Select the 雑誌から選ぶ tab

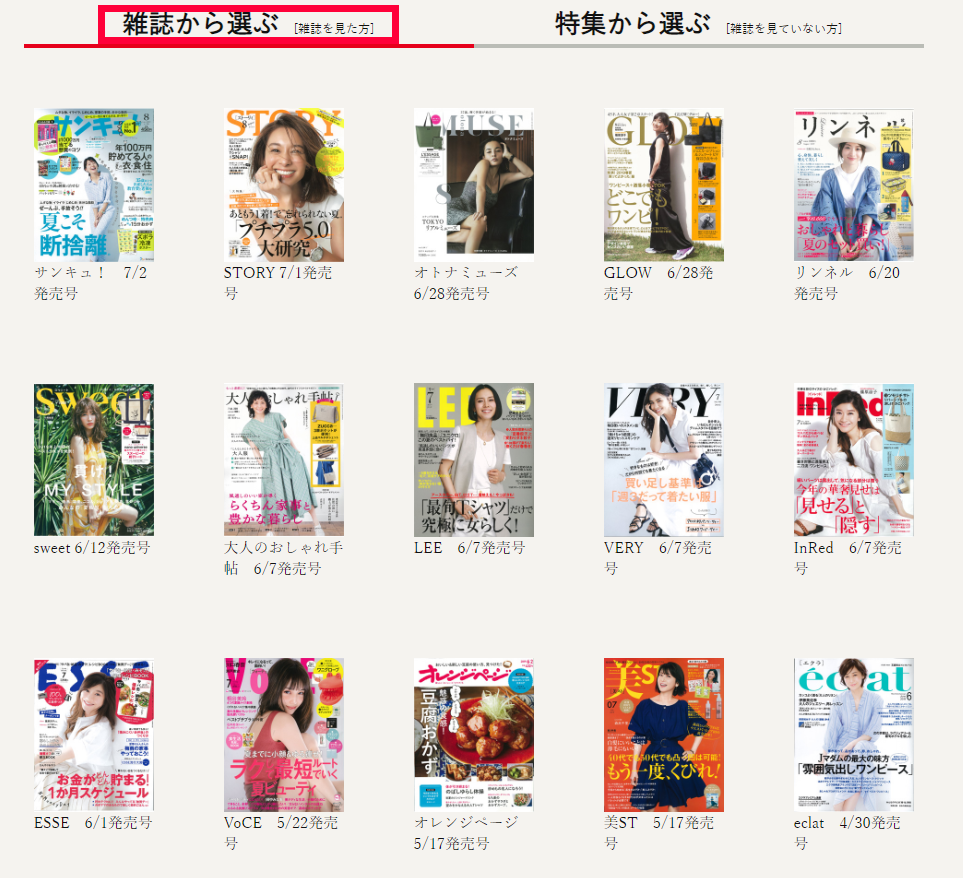tap(248, 25)
